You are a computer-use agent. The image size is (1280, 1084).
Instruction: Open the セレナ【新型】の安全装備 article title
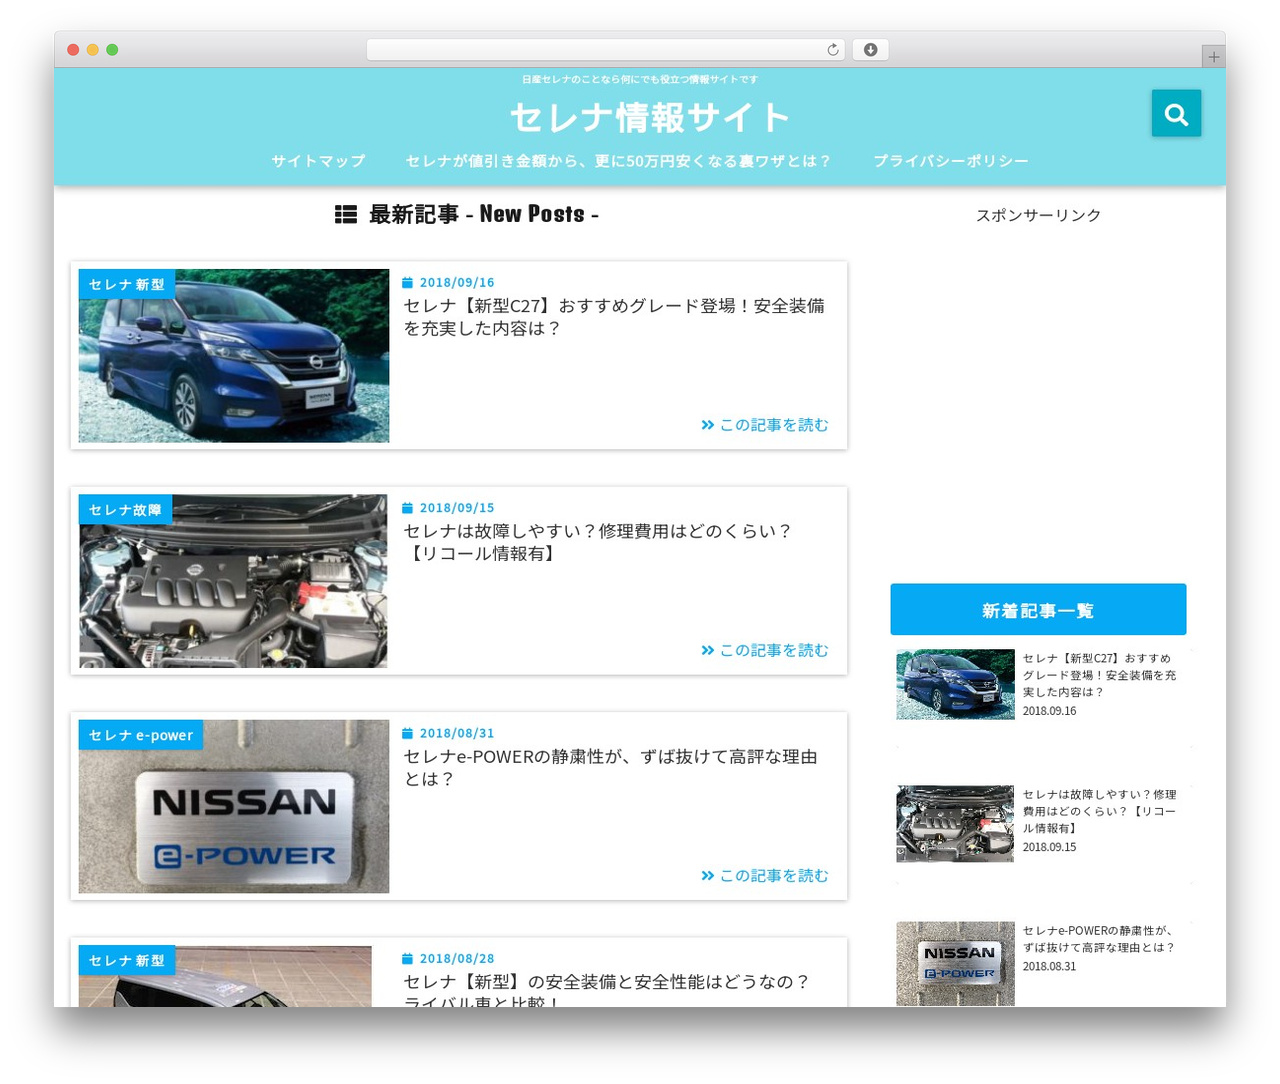pos(606,989)
